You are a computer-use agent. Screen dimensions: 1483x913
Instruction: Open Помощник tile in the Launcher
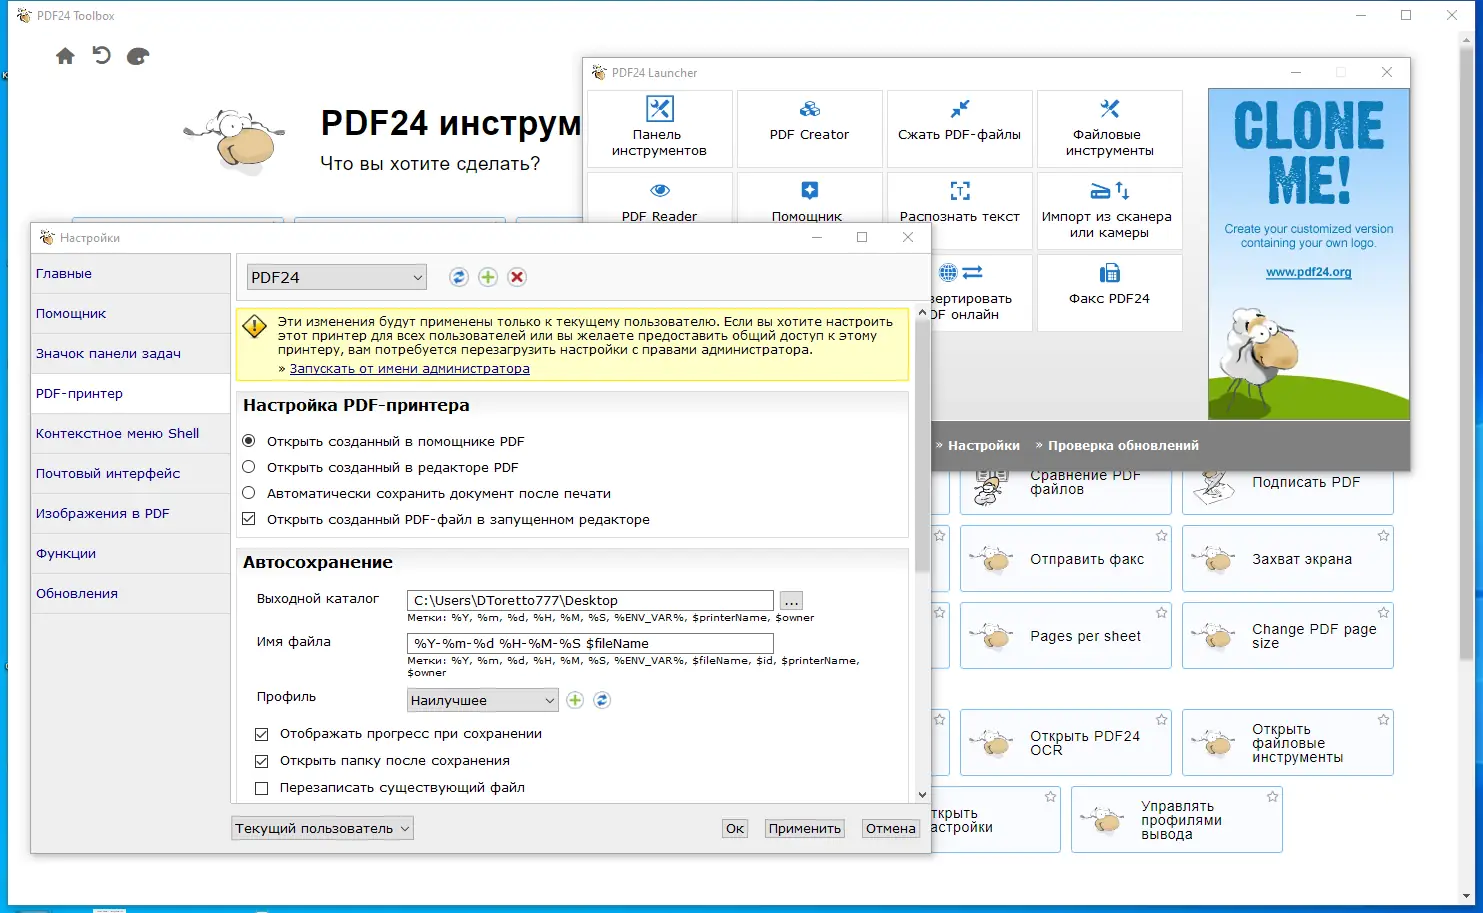pos(809,198)
